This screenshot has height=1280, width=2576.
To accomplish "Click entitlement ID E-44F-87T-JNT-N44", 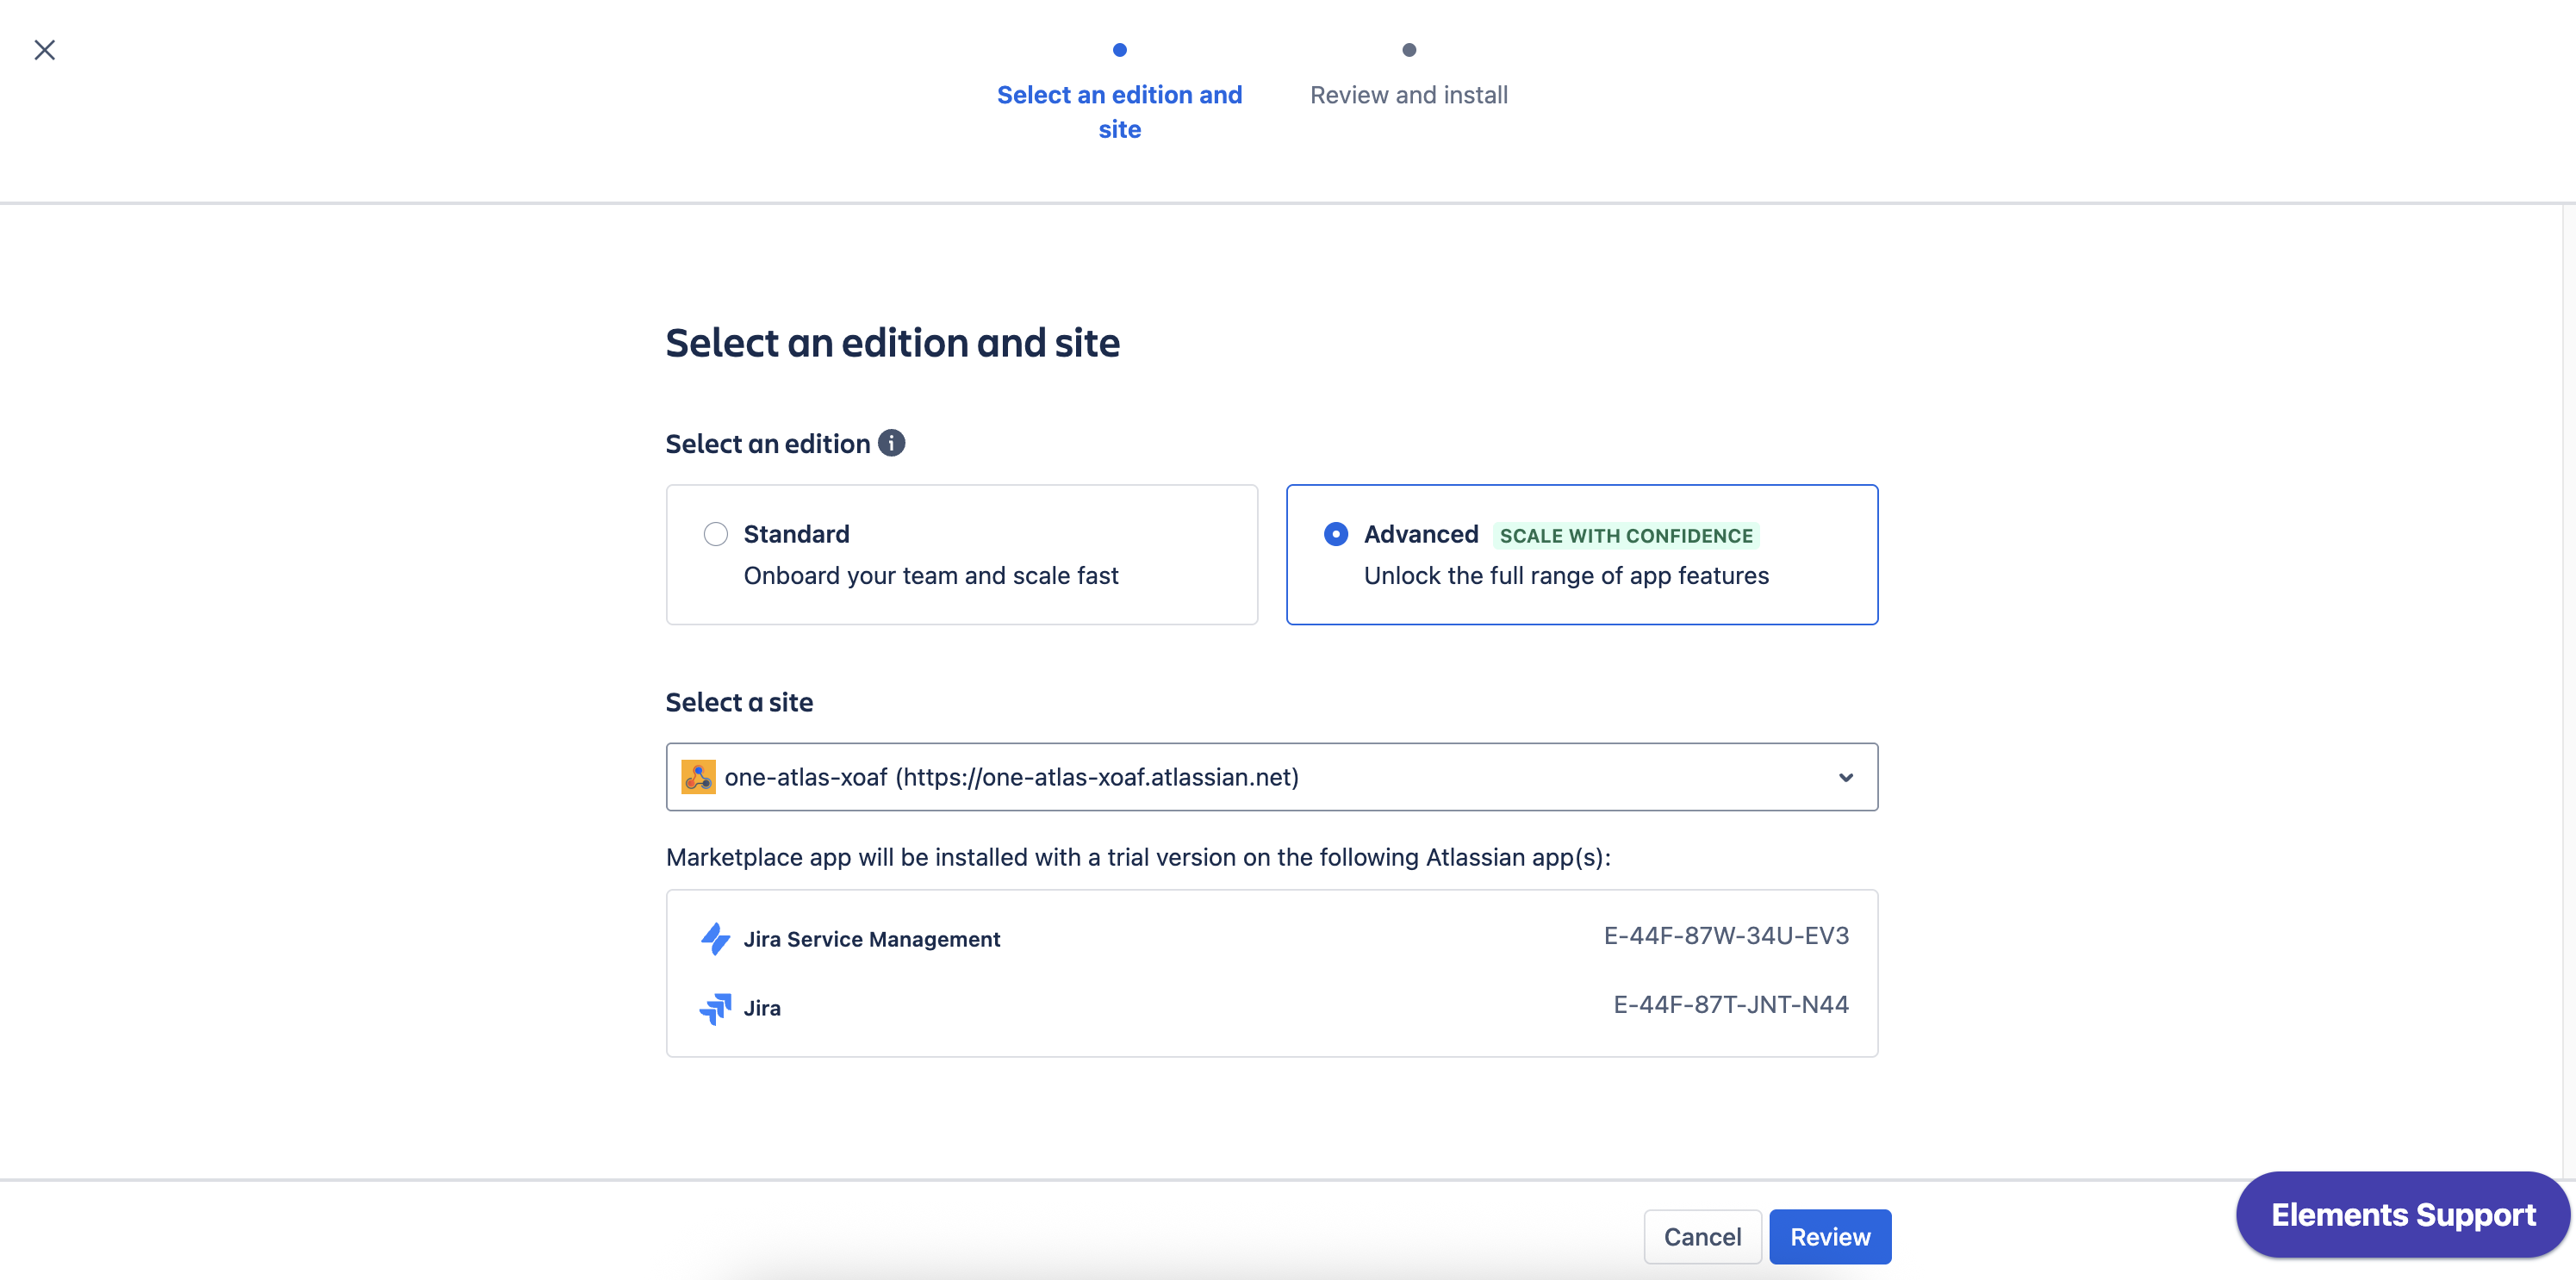I will click(1731, 1005).
